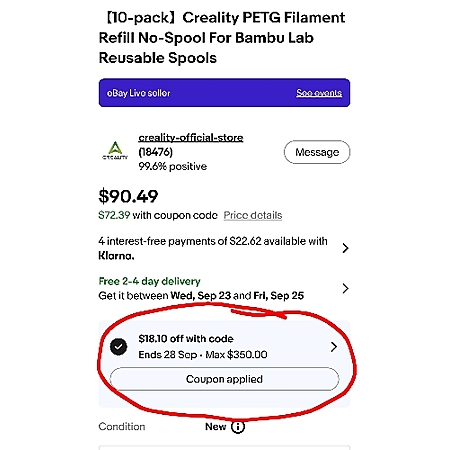Click the Creality seller logo
This screenshot has width=450, height=450.
(115, 151)
